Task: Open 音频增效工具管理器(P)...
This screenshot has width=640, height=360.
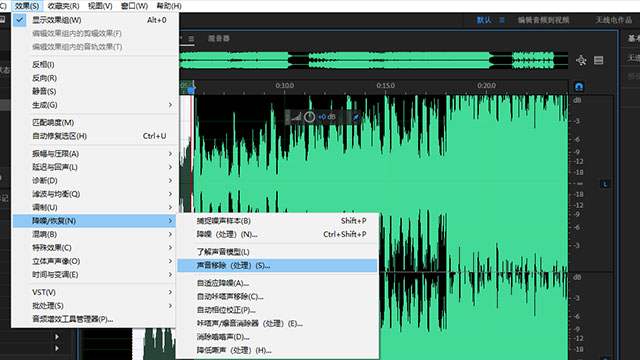Action: pyautogui.click(x=95, y=319)
